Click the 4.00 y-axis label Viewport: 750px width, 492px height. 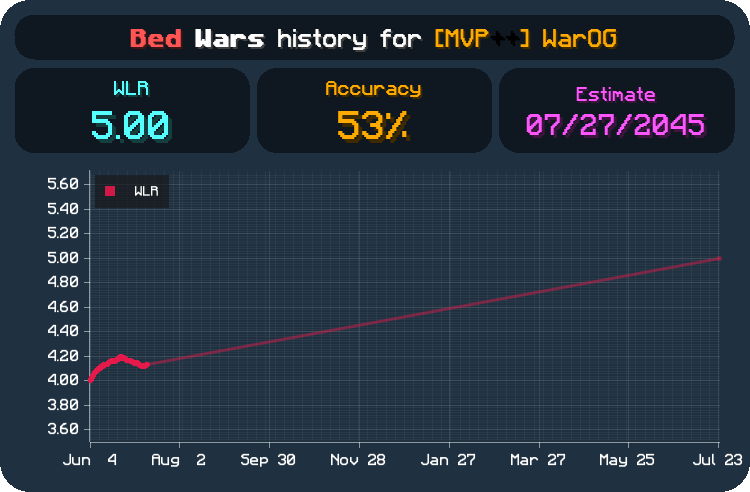click(63, 380)
